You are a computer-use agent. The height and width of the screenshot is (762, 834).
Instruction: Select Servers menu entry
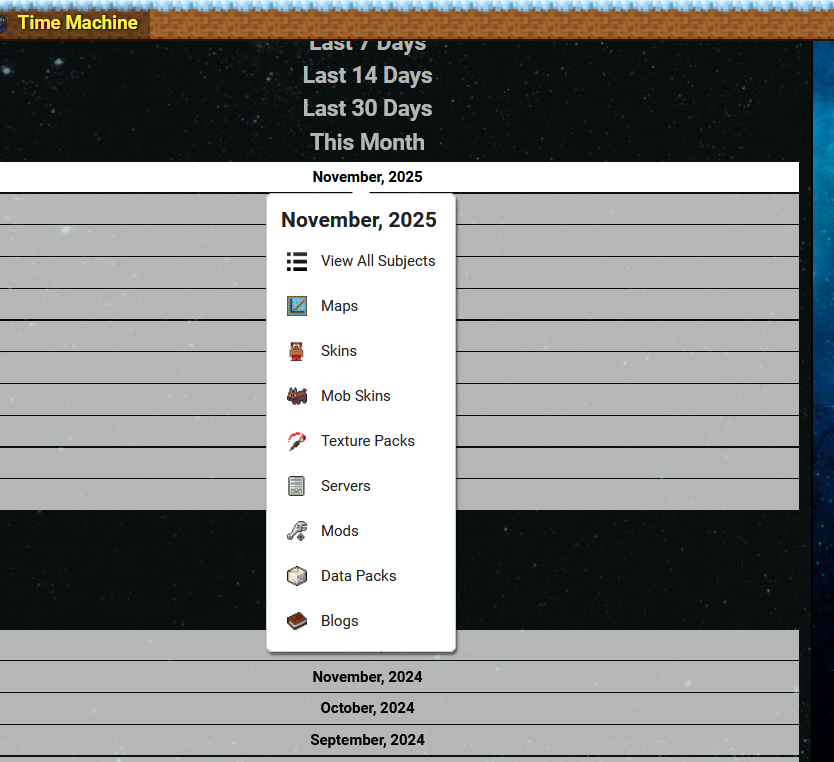pyautogui.click(x=345, y=486)
